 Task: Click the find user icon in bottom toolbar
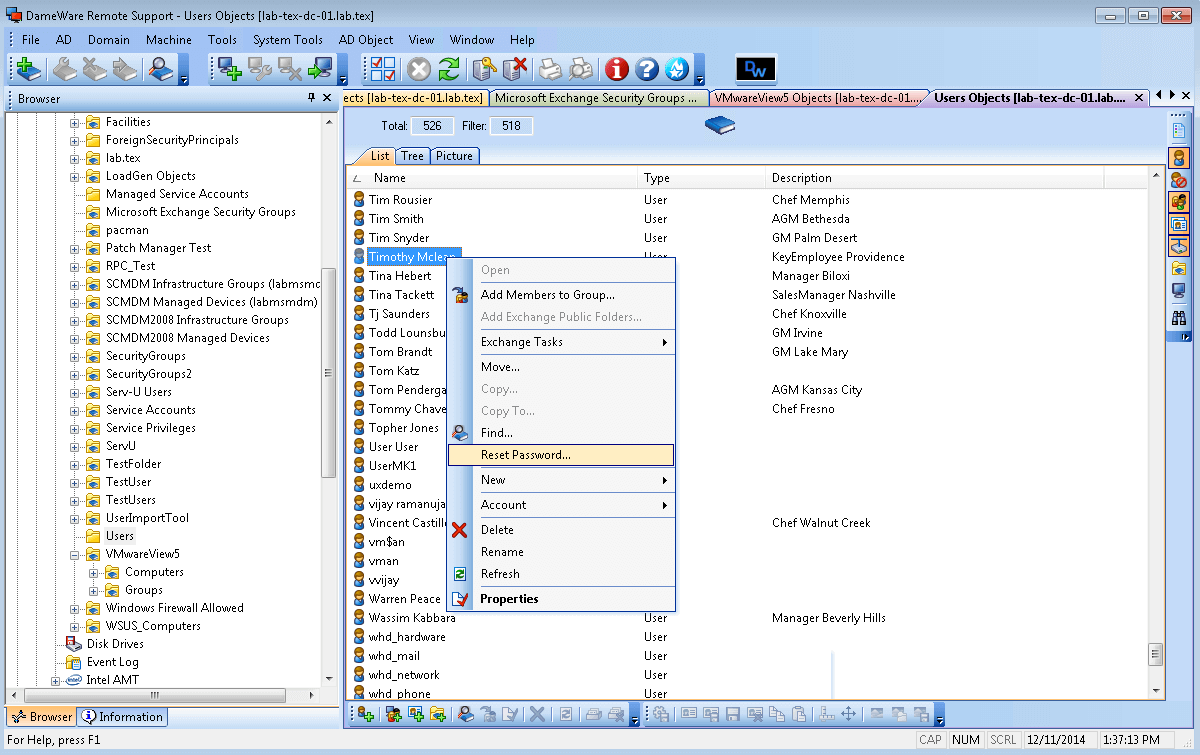[466, 714]
